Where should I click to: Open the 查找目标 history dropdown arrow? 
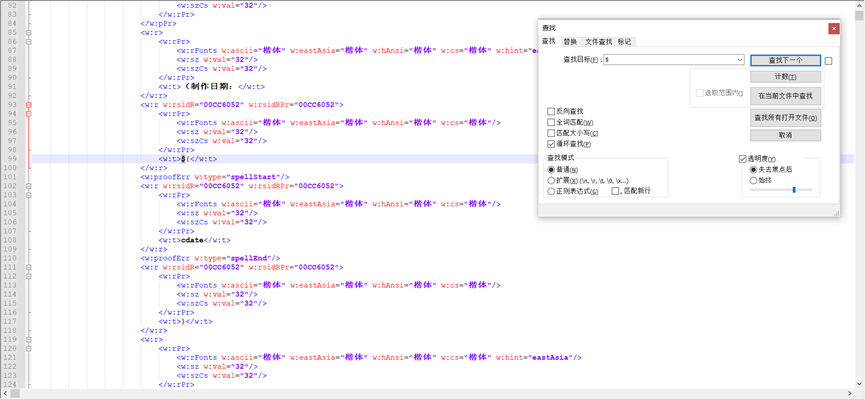[x=739, y=60]
